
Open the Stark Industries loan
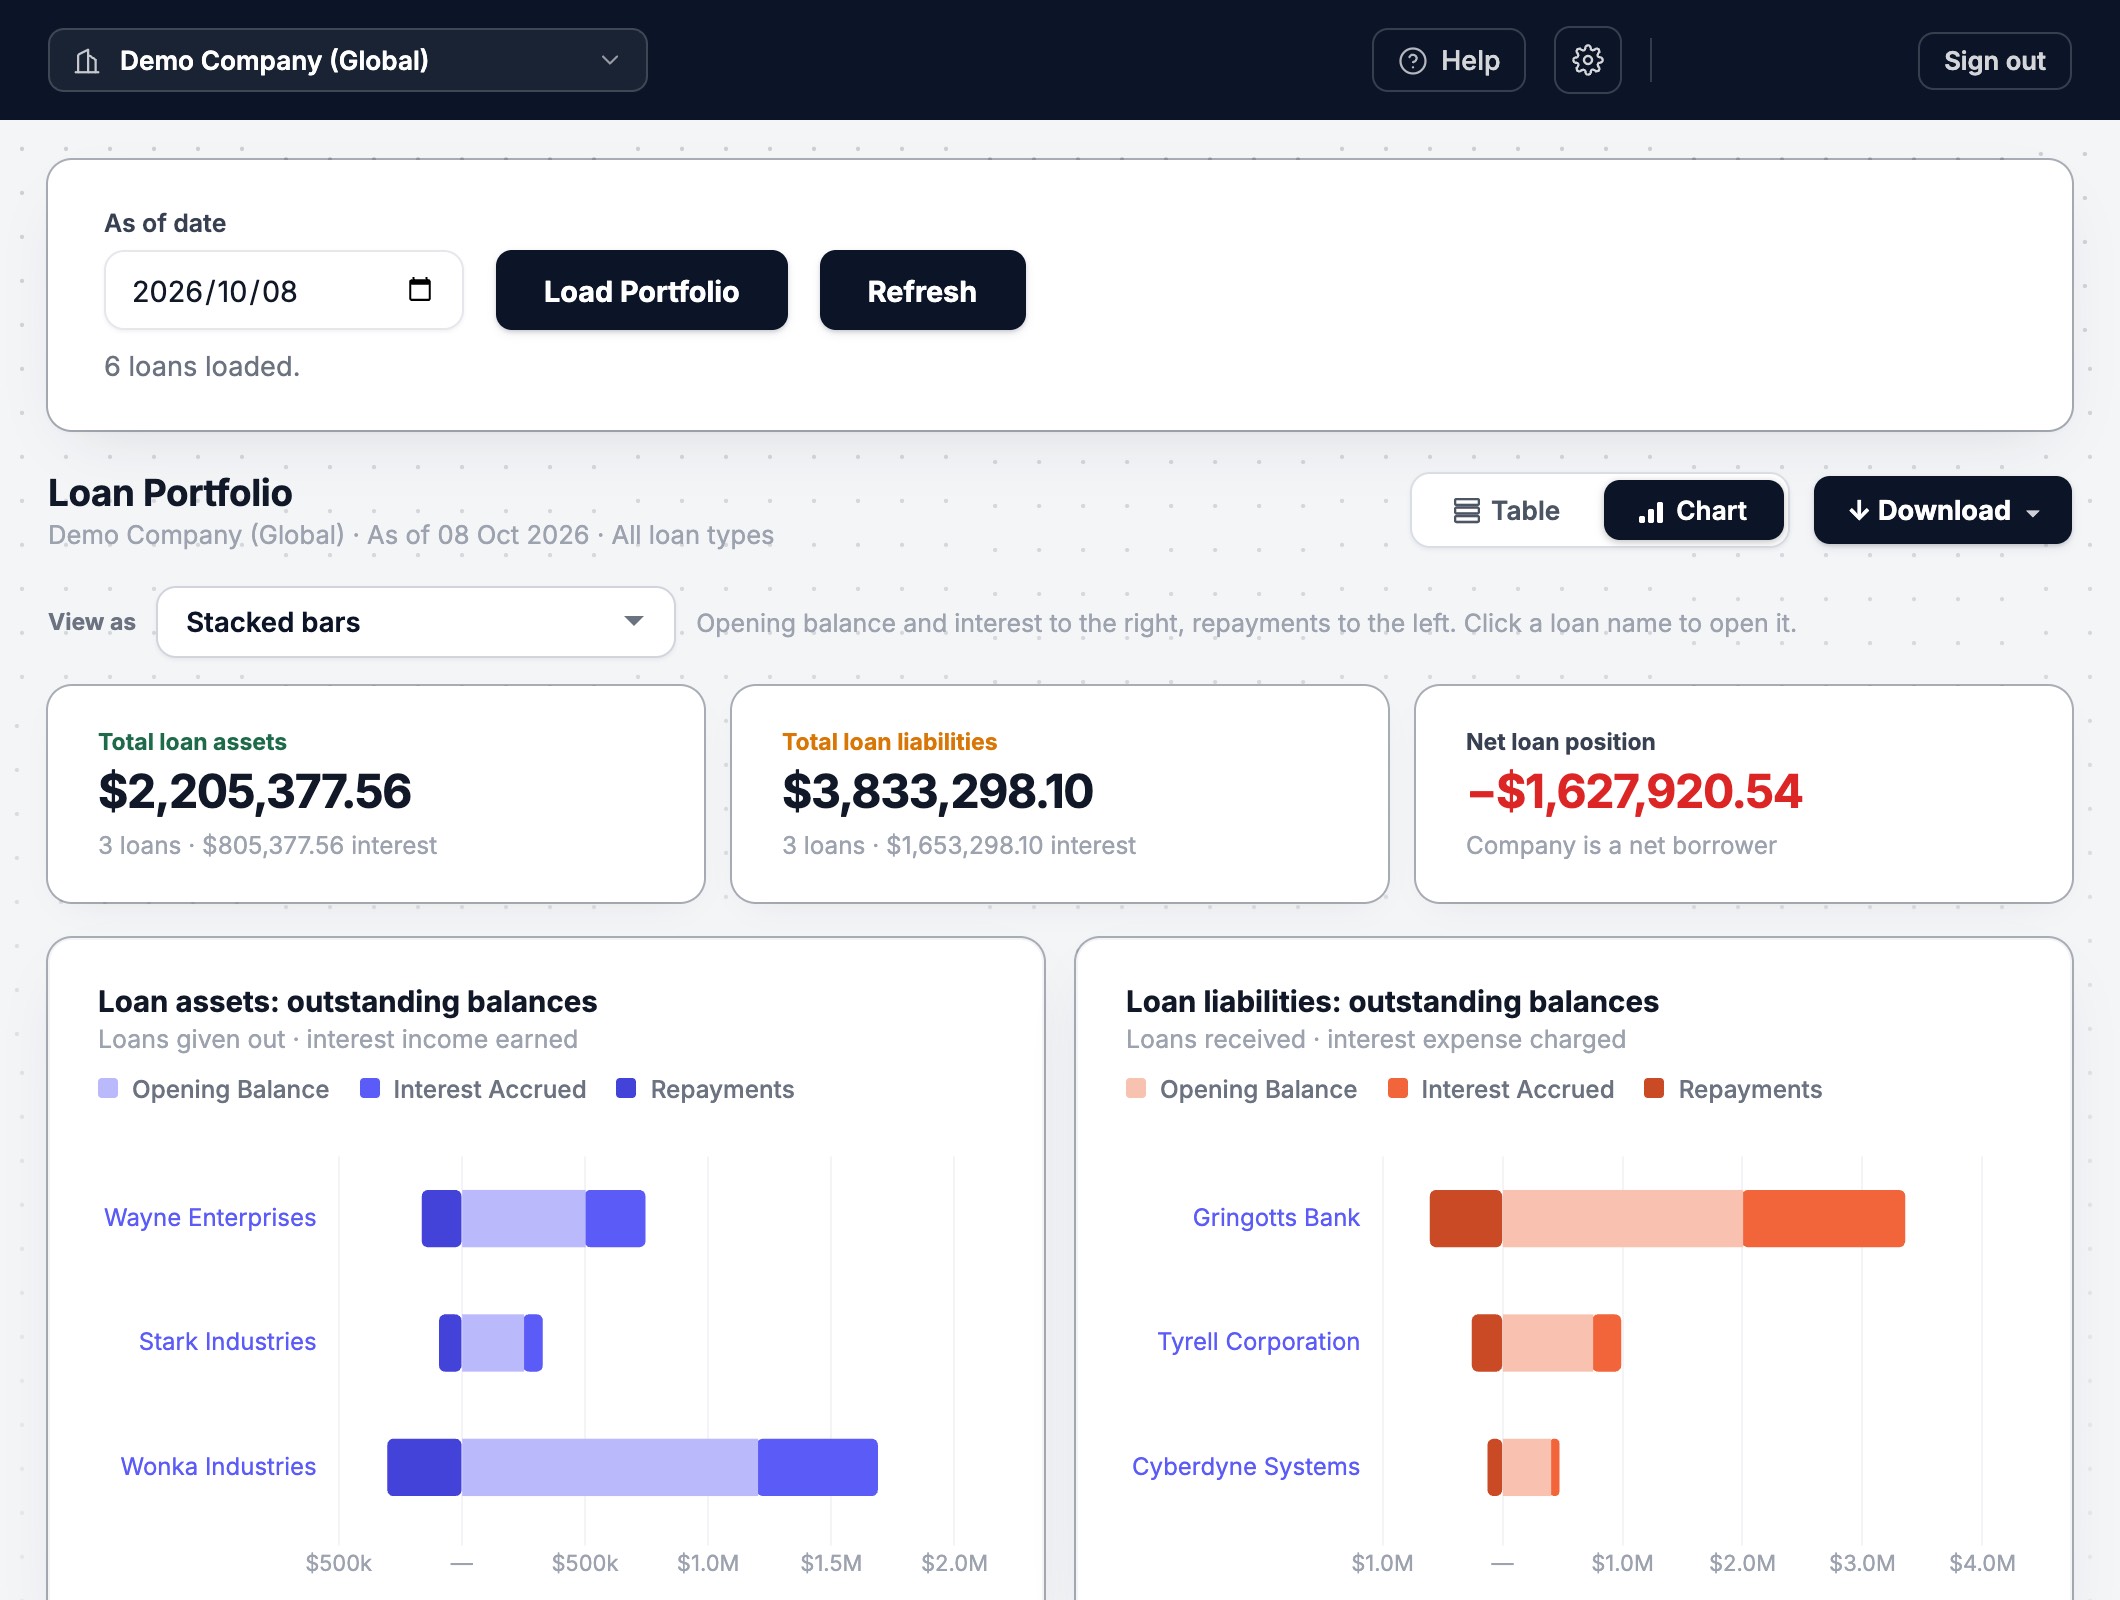tap(227, 1341)
